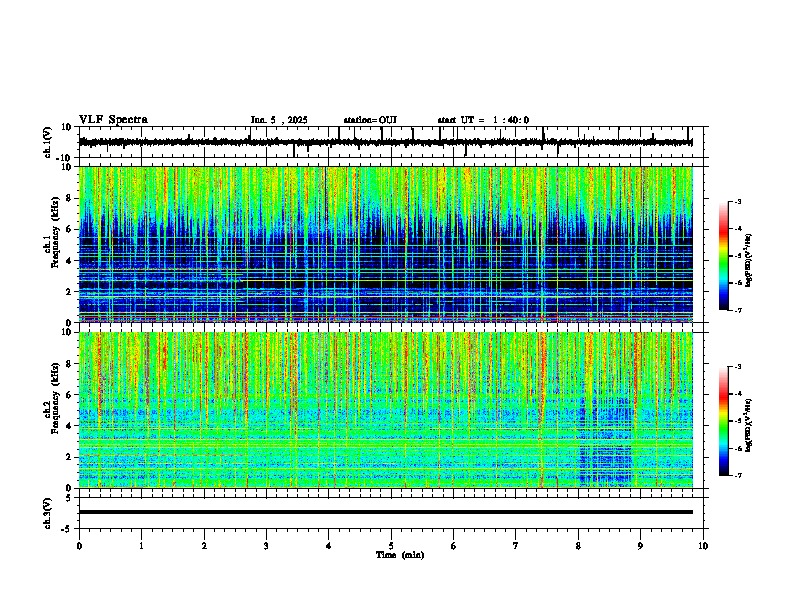Screen dimensions: 792x612
Task: Click the thick black ch.3 signal line
Action: 385,512
